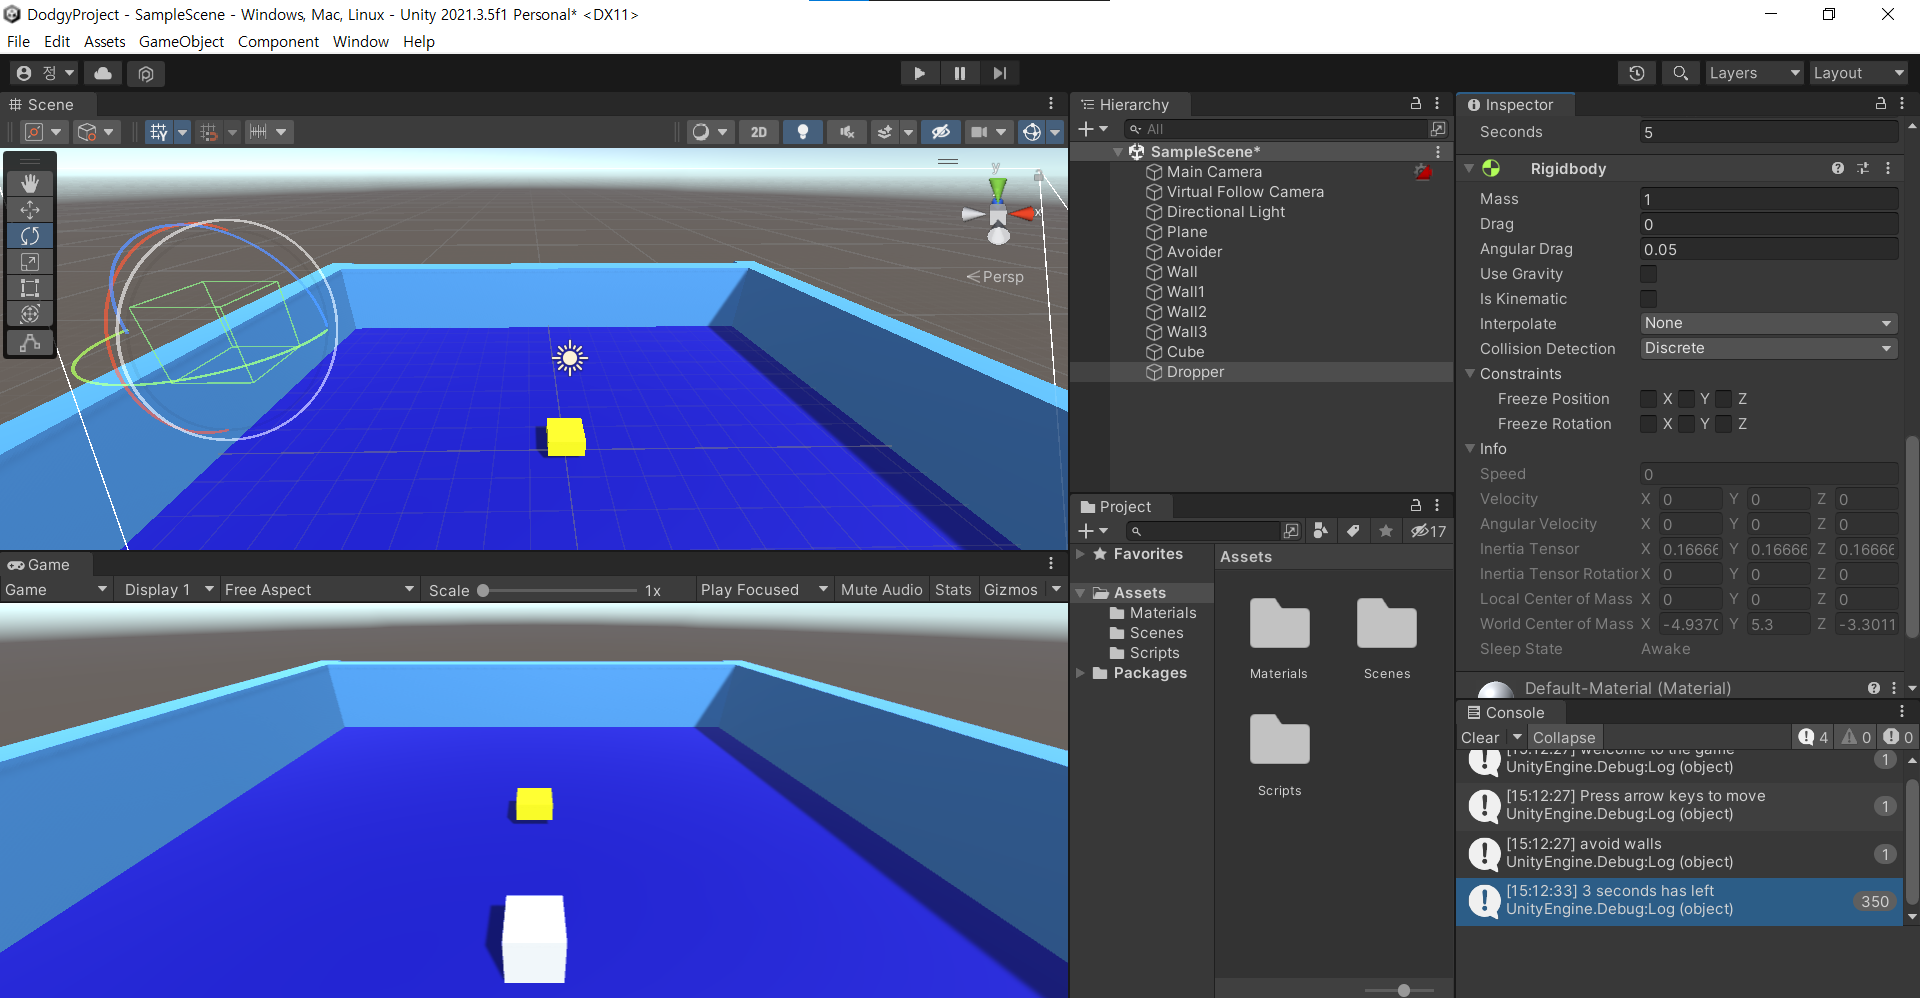Open Collision Detection dropdown
Viewport: 1920px width, 998px height.
1768,348
